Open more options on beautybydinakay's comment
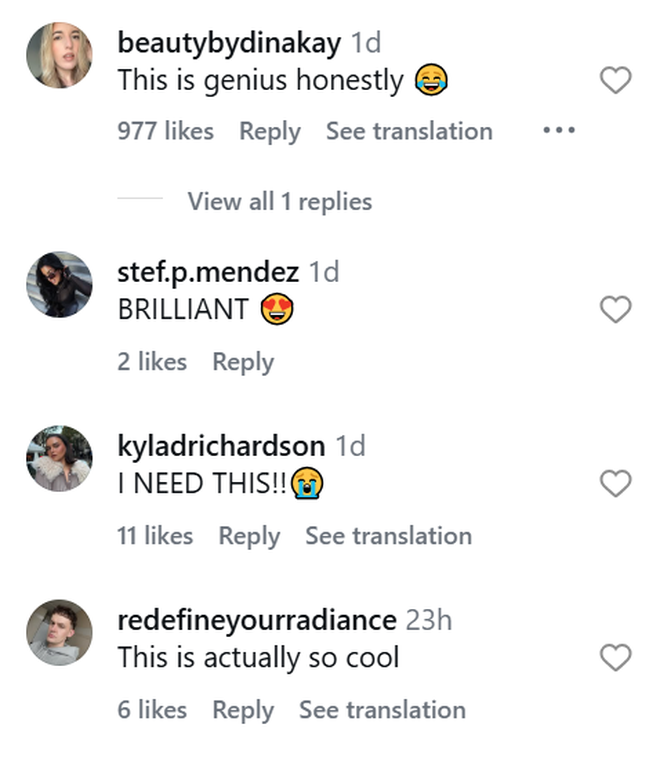Image resolution: width=660 pixels, height=757 pixels. [559, 131]
